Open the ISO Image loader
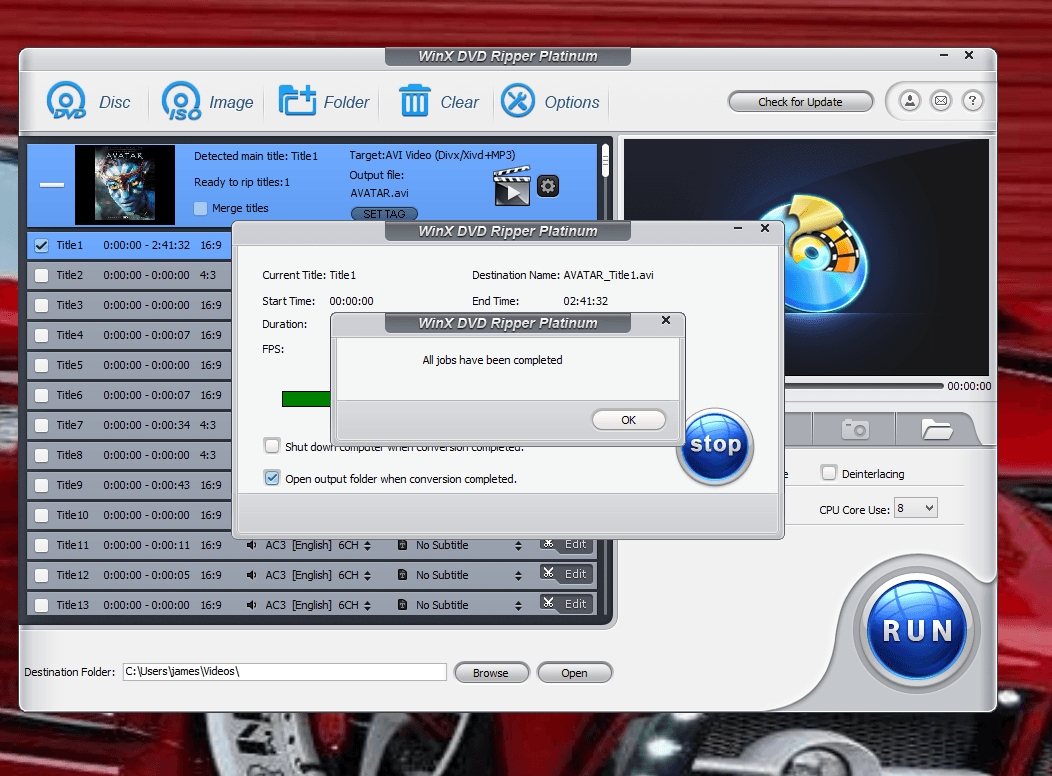Image resolution: width=1052 pixels, height=776 pixels. click(182, 101)
